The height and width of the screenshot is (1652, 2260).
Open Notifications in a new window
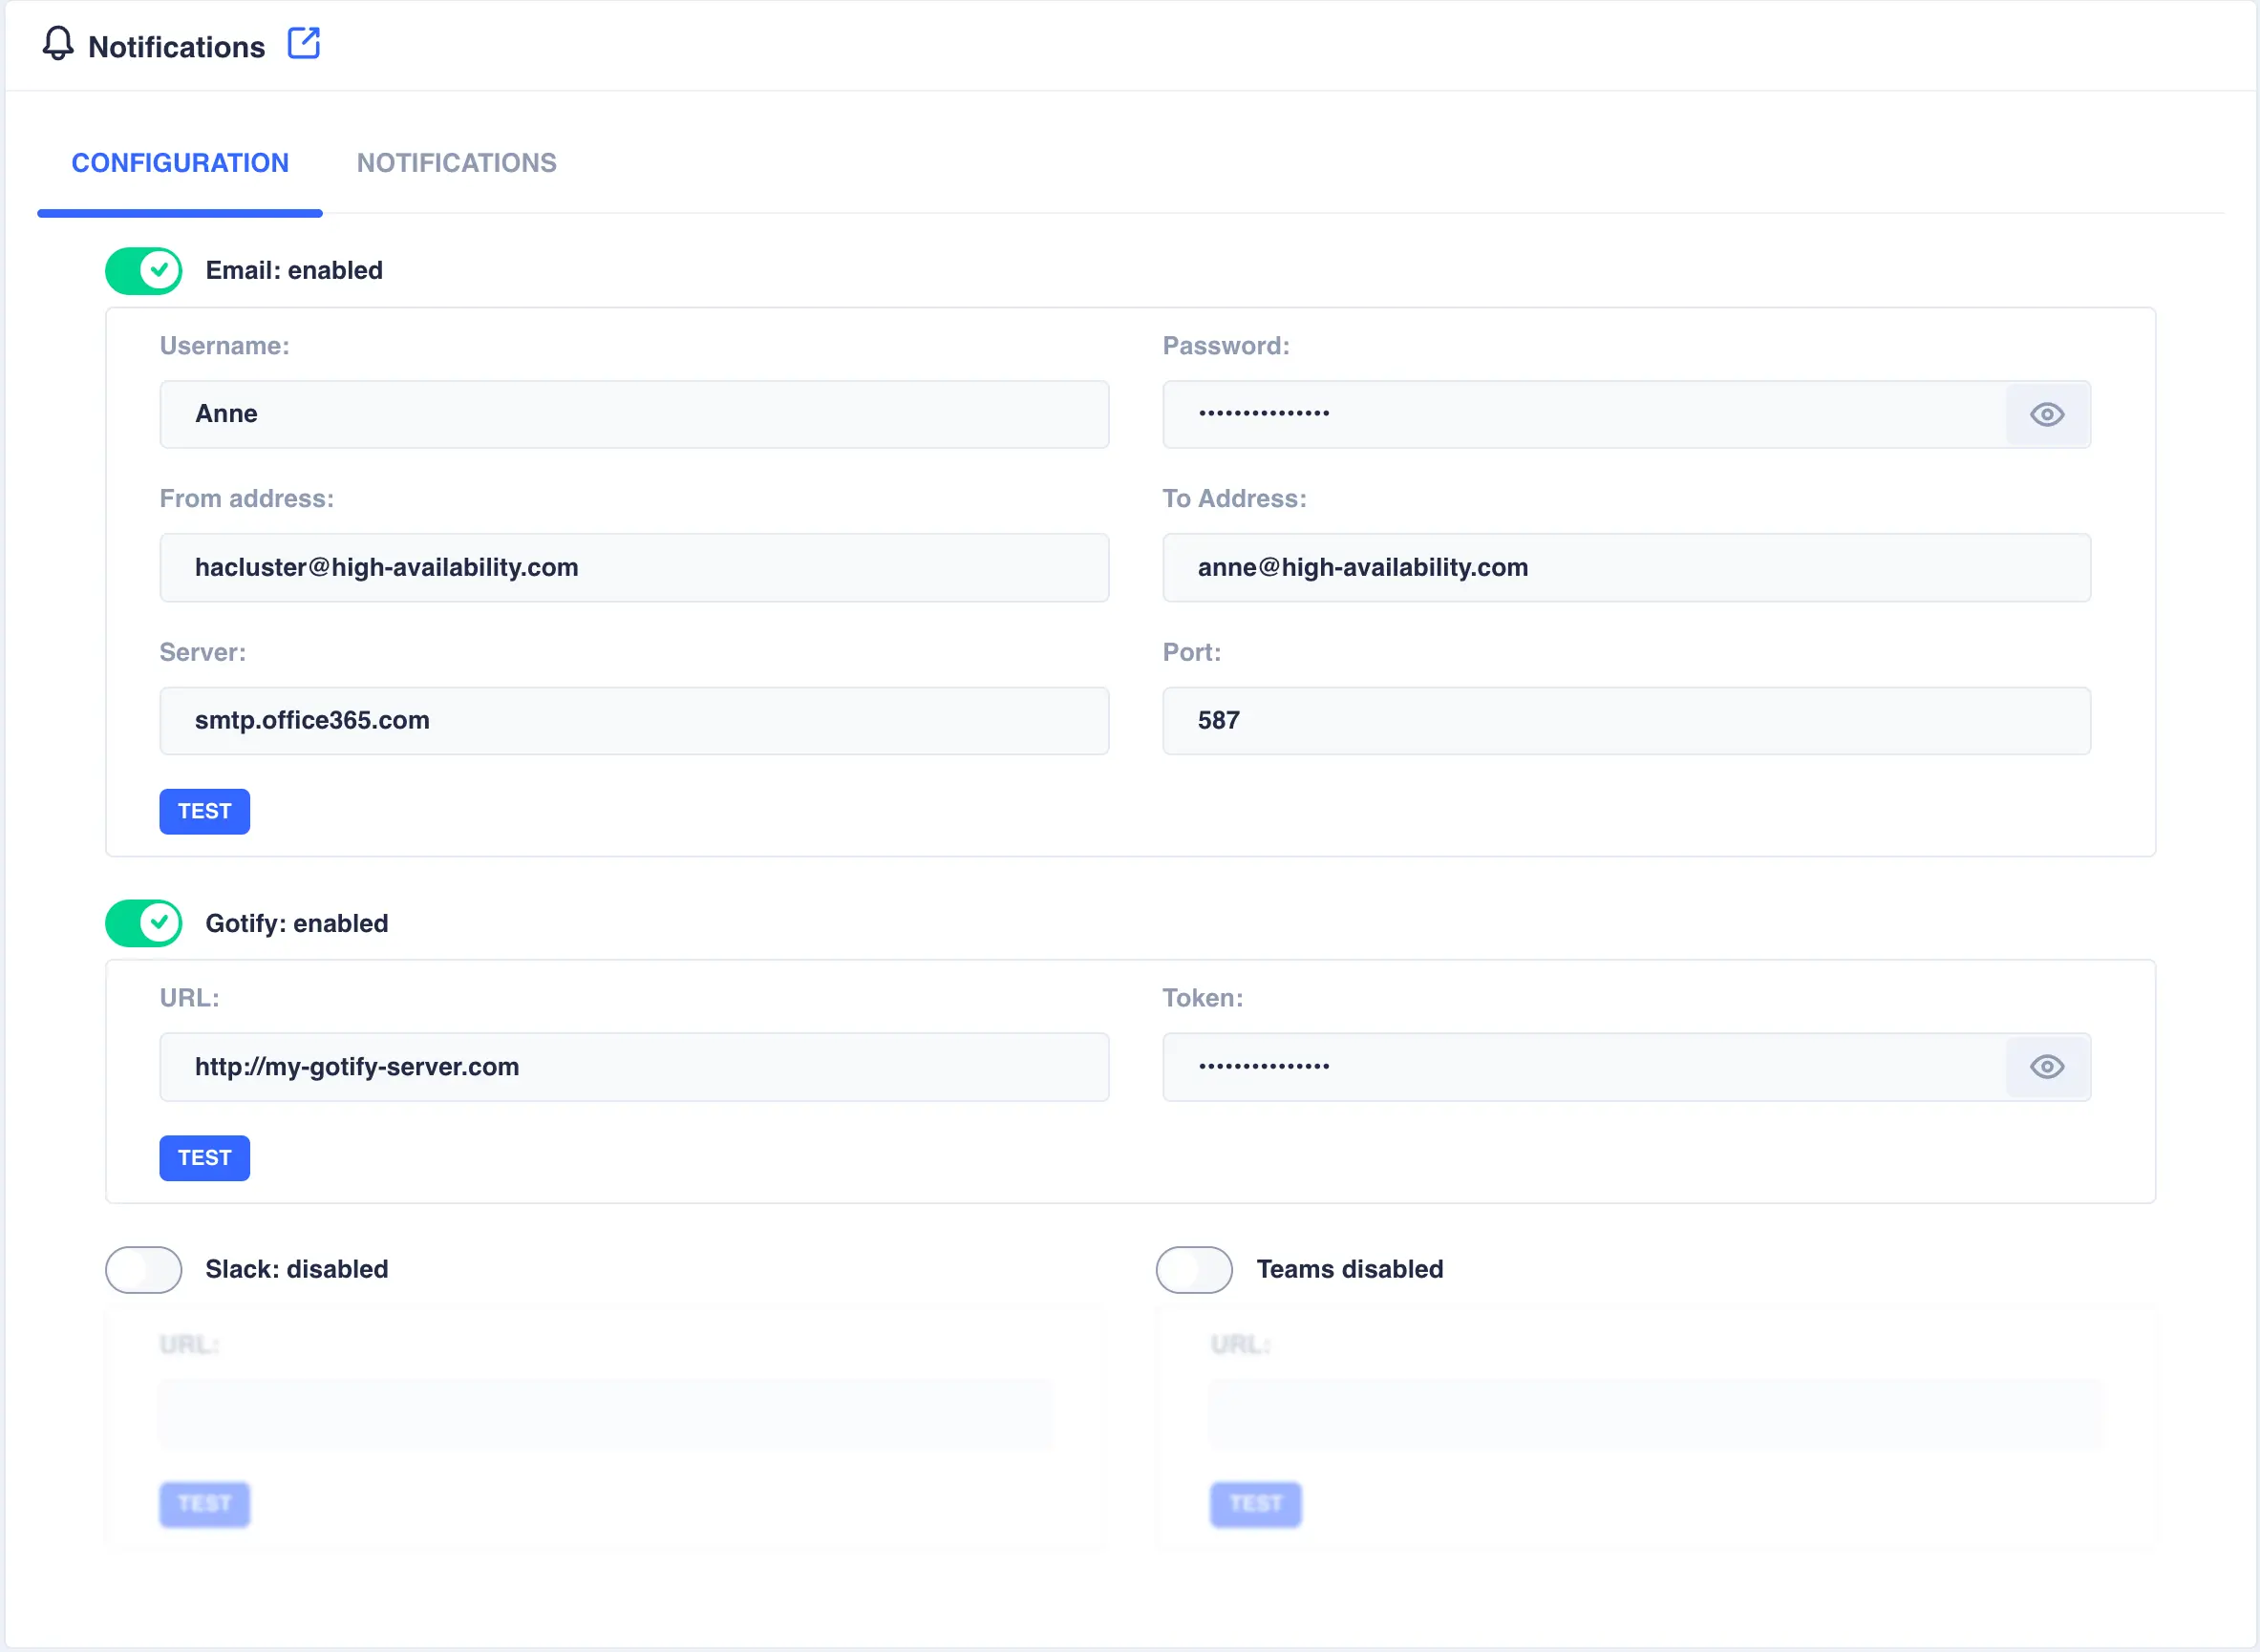(303, 43)
